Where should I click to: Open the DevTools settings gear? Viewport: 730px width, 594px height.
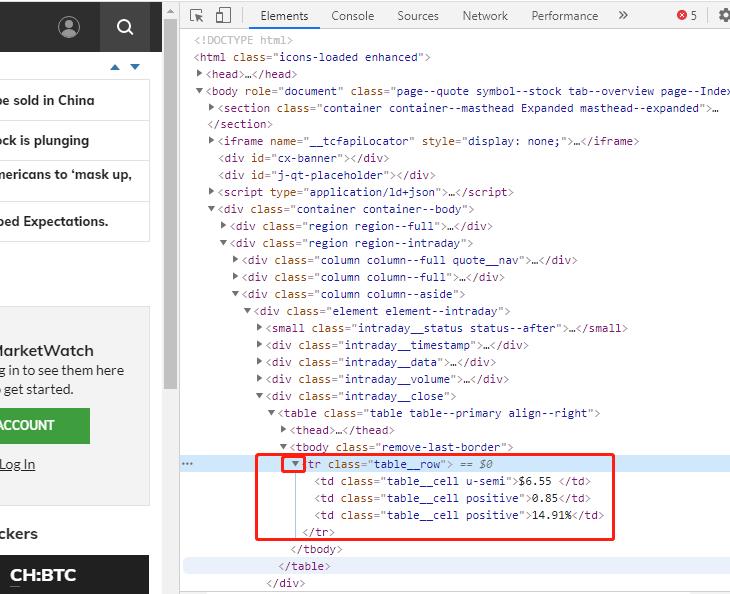pos(723,16)
